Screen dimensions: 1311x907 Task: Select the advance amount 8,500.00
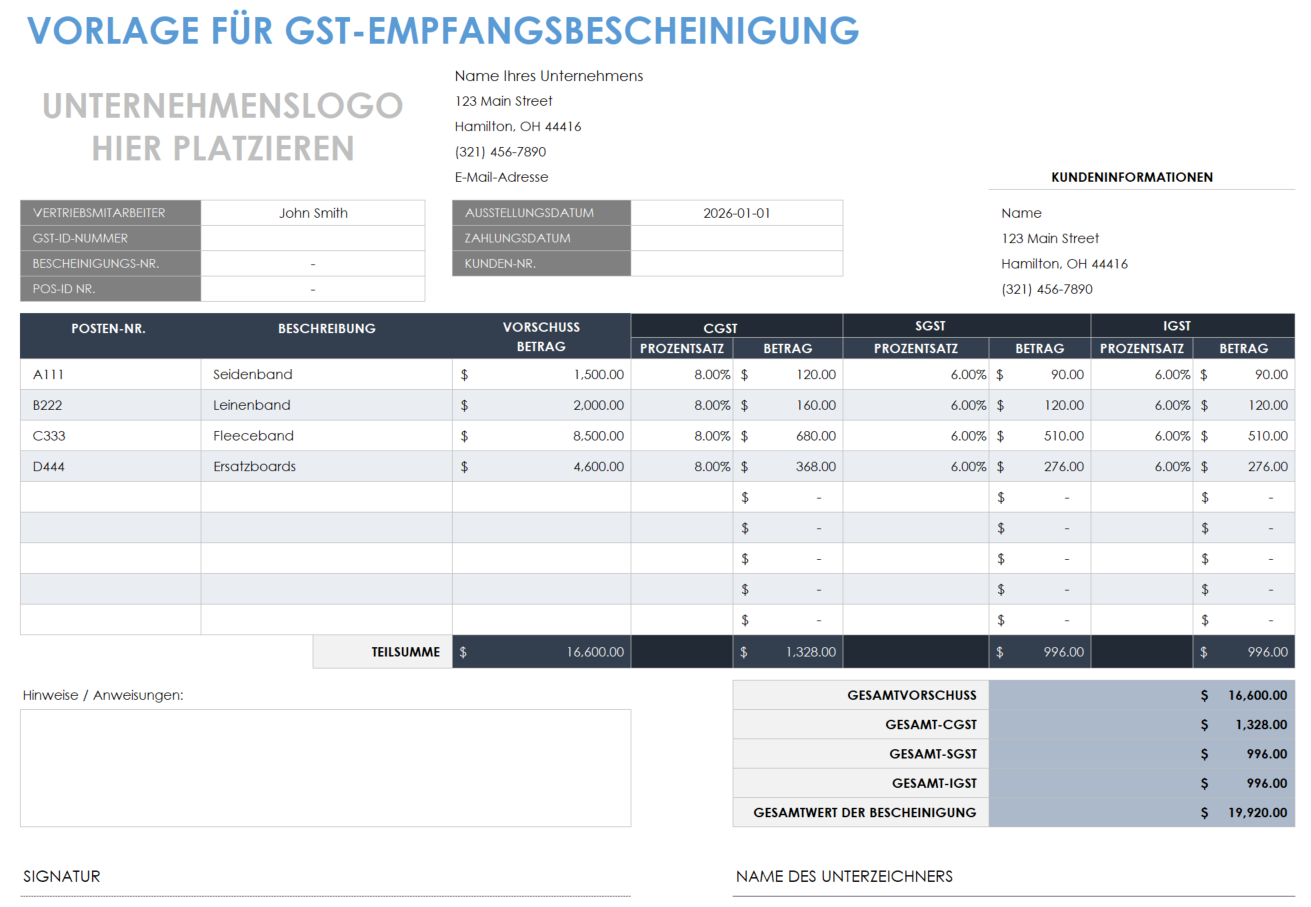(599, 436)
